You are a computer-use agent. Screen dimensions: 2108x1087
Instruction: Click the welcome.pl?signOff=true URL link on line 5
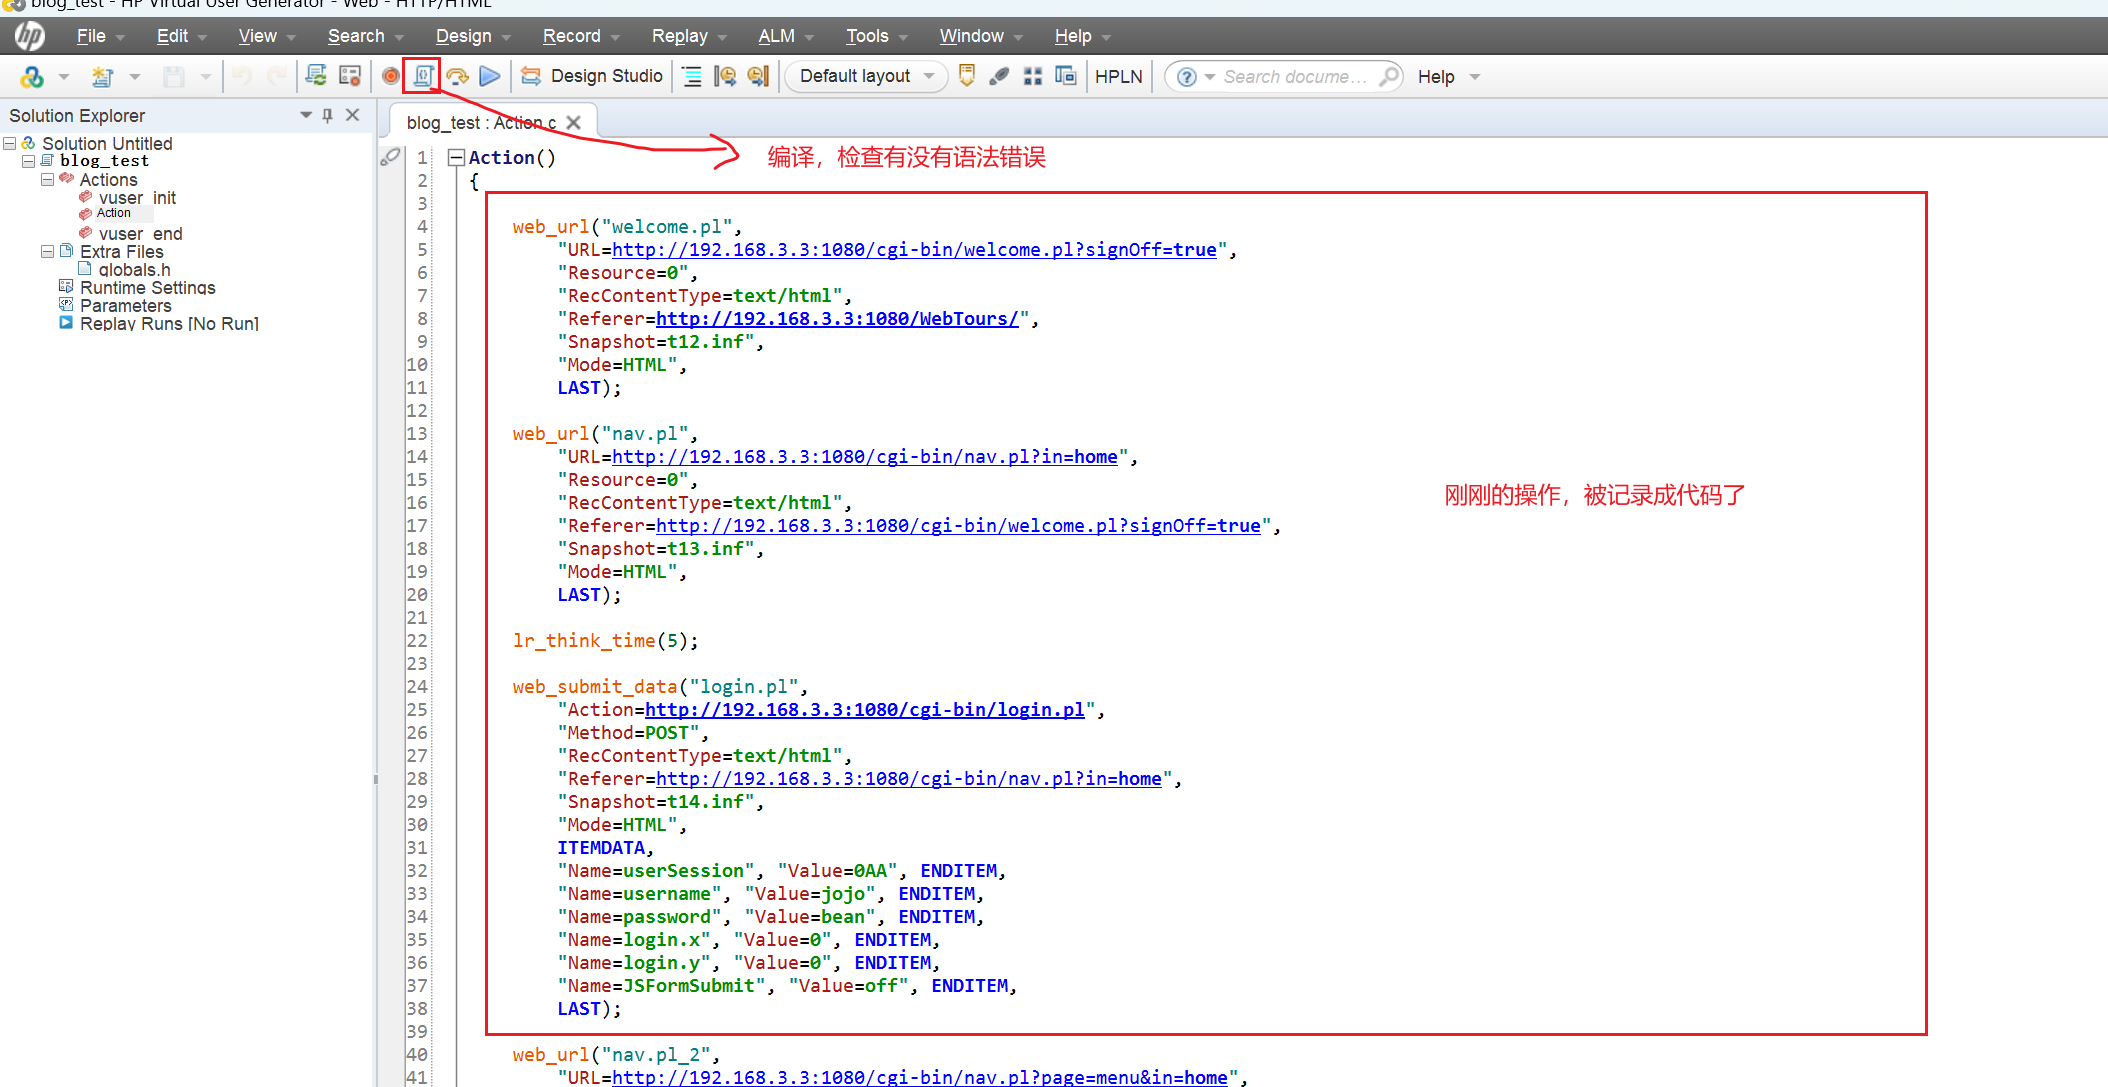(914, 250)
